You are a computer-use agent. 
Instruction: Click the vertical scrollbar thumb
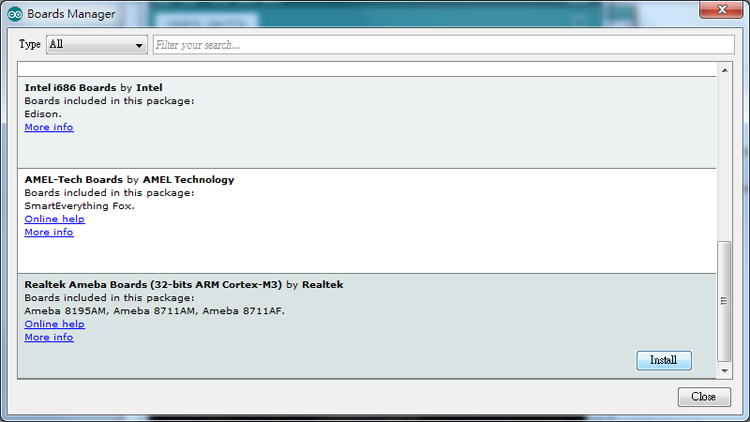725,300
